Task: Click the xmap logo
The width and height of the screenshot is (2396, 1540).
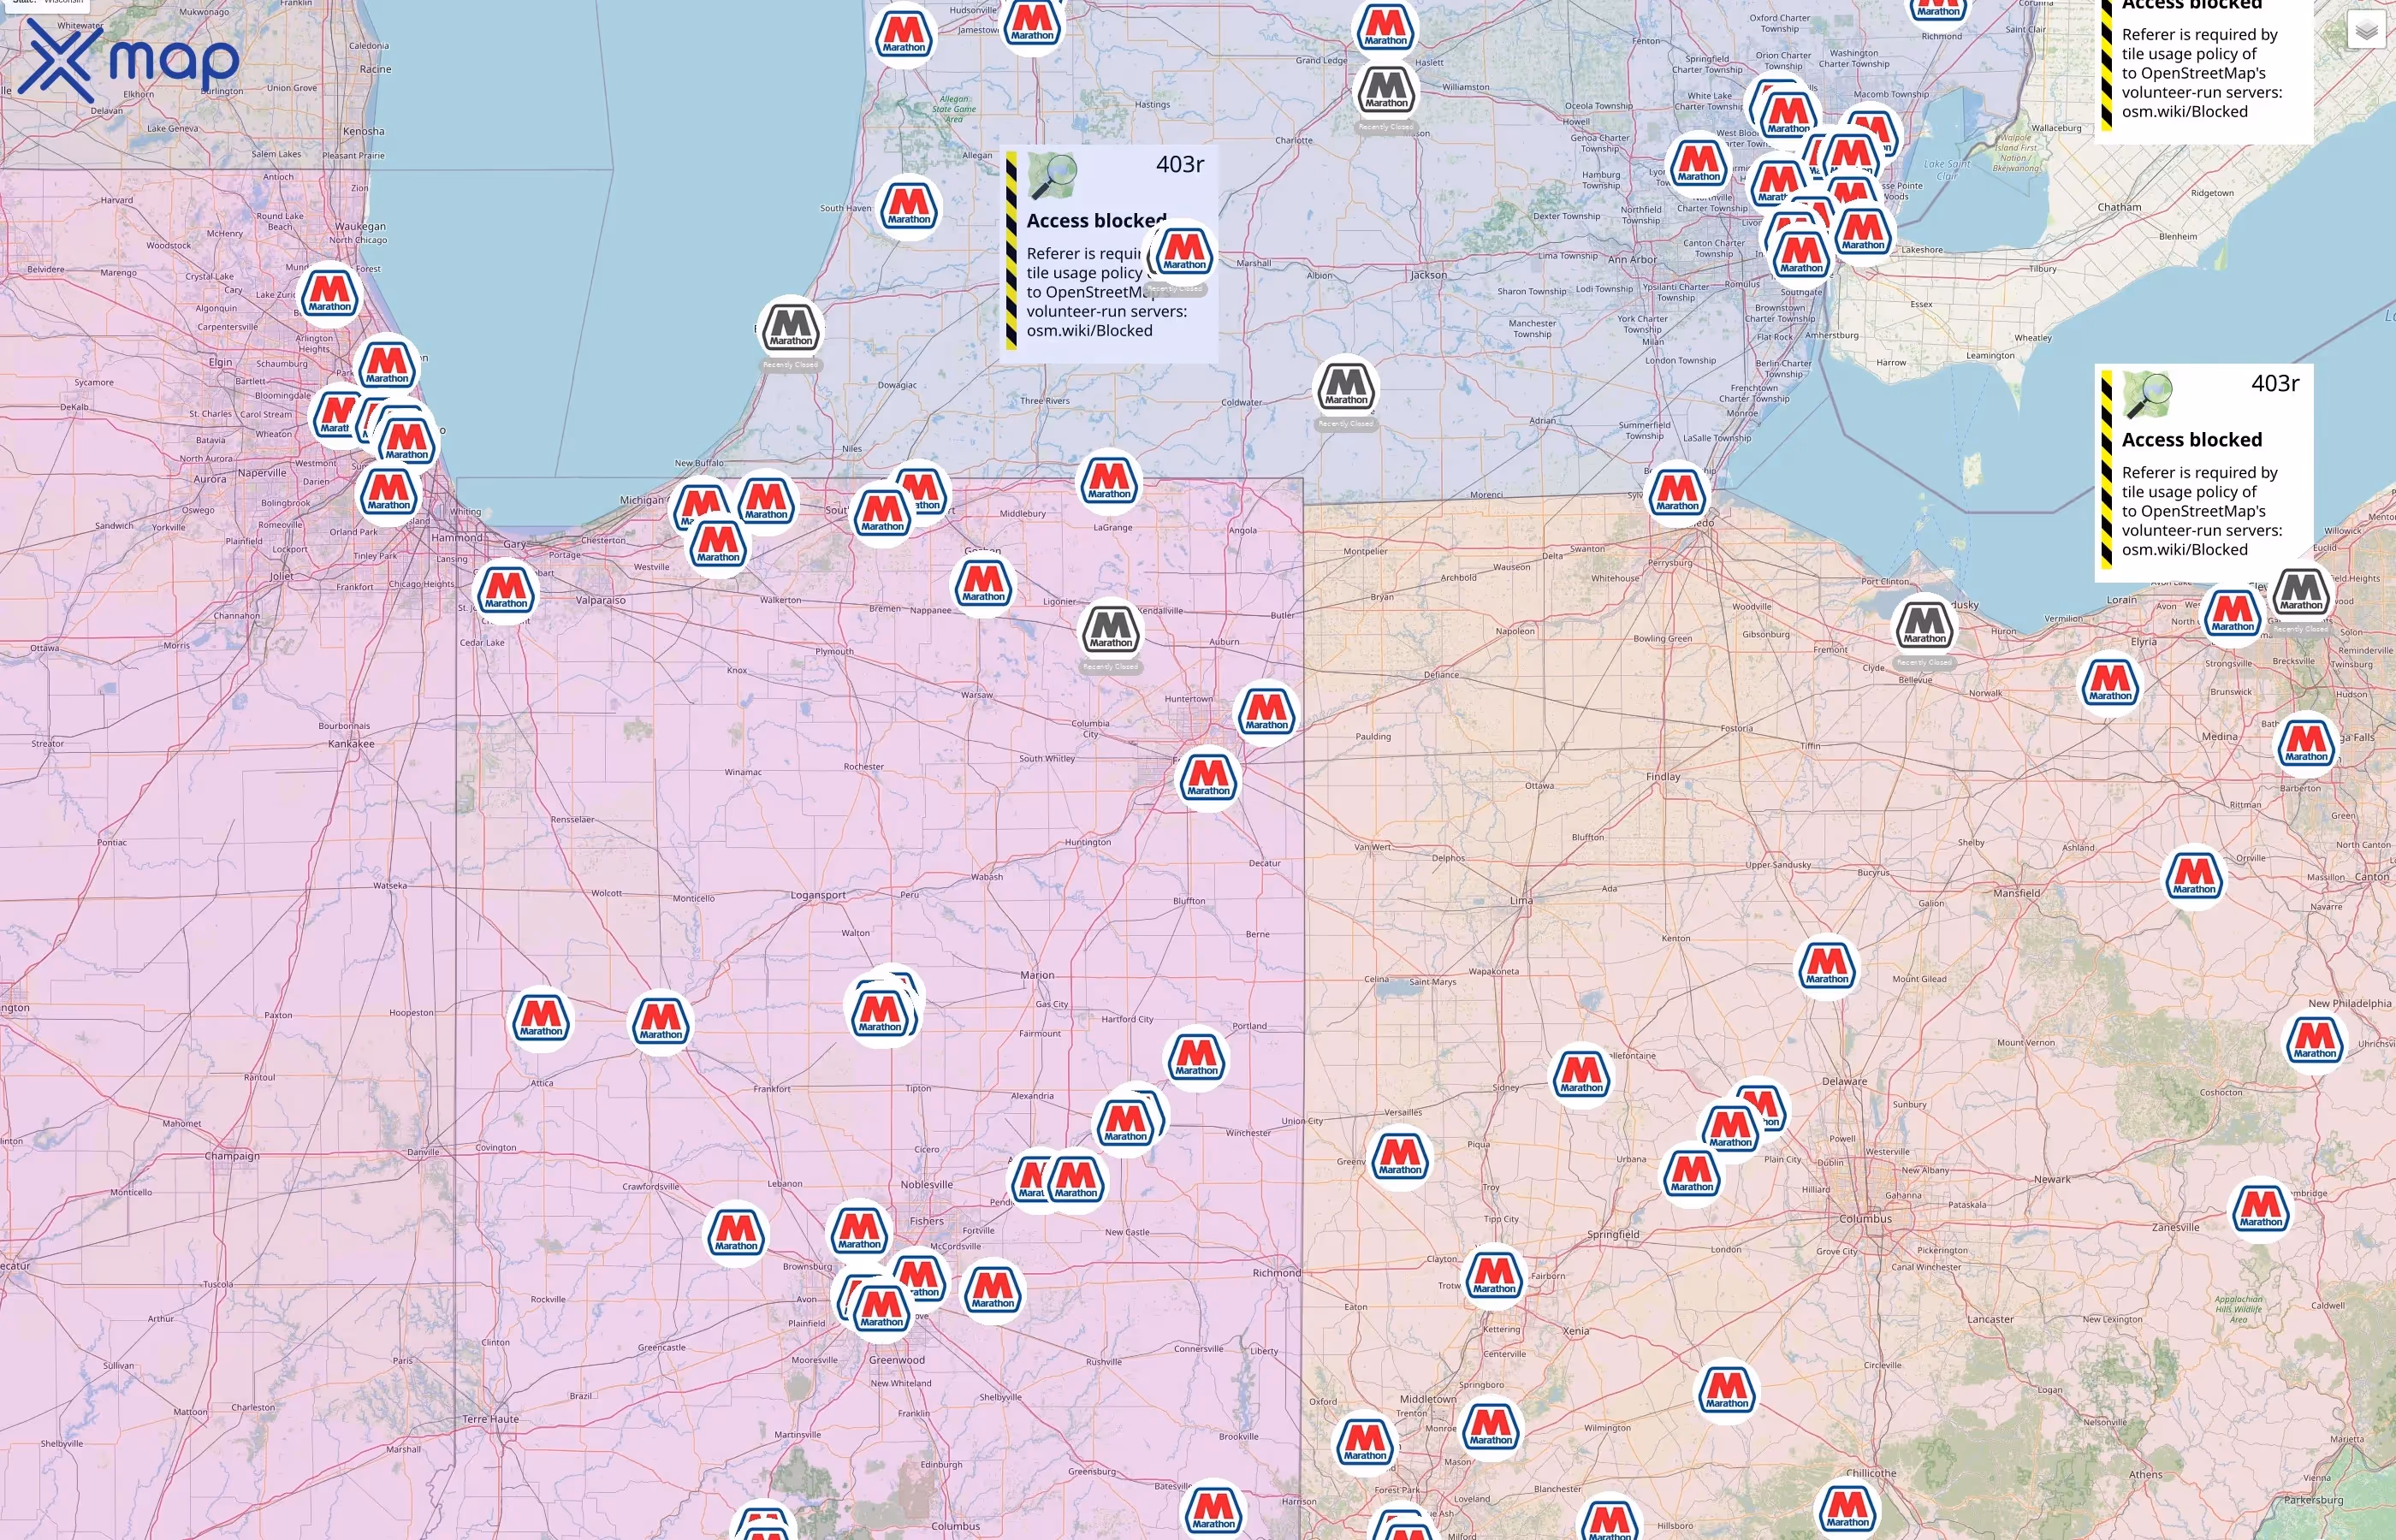Action: (128, 60)
